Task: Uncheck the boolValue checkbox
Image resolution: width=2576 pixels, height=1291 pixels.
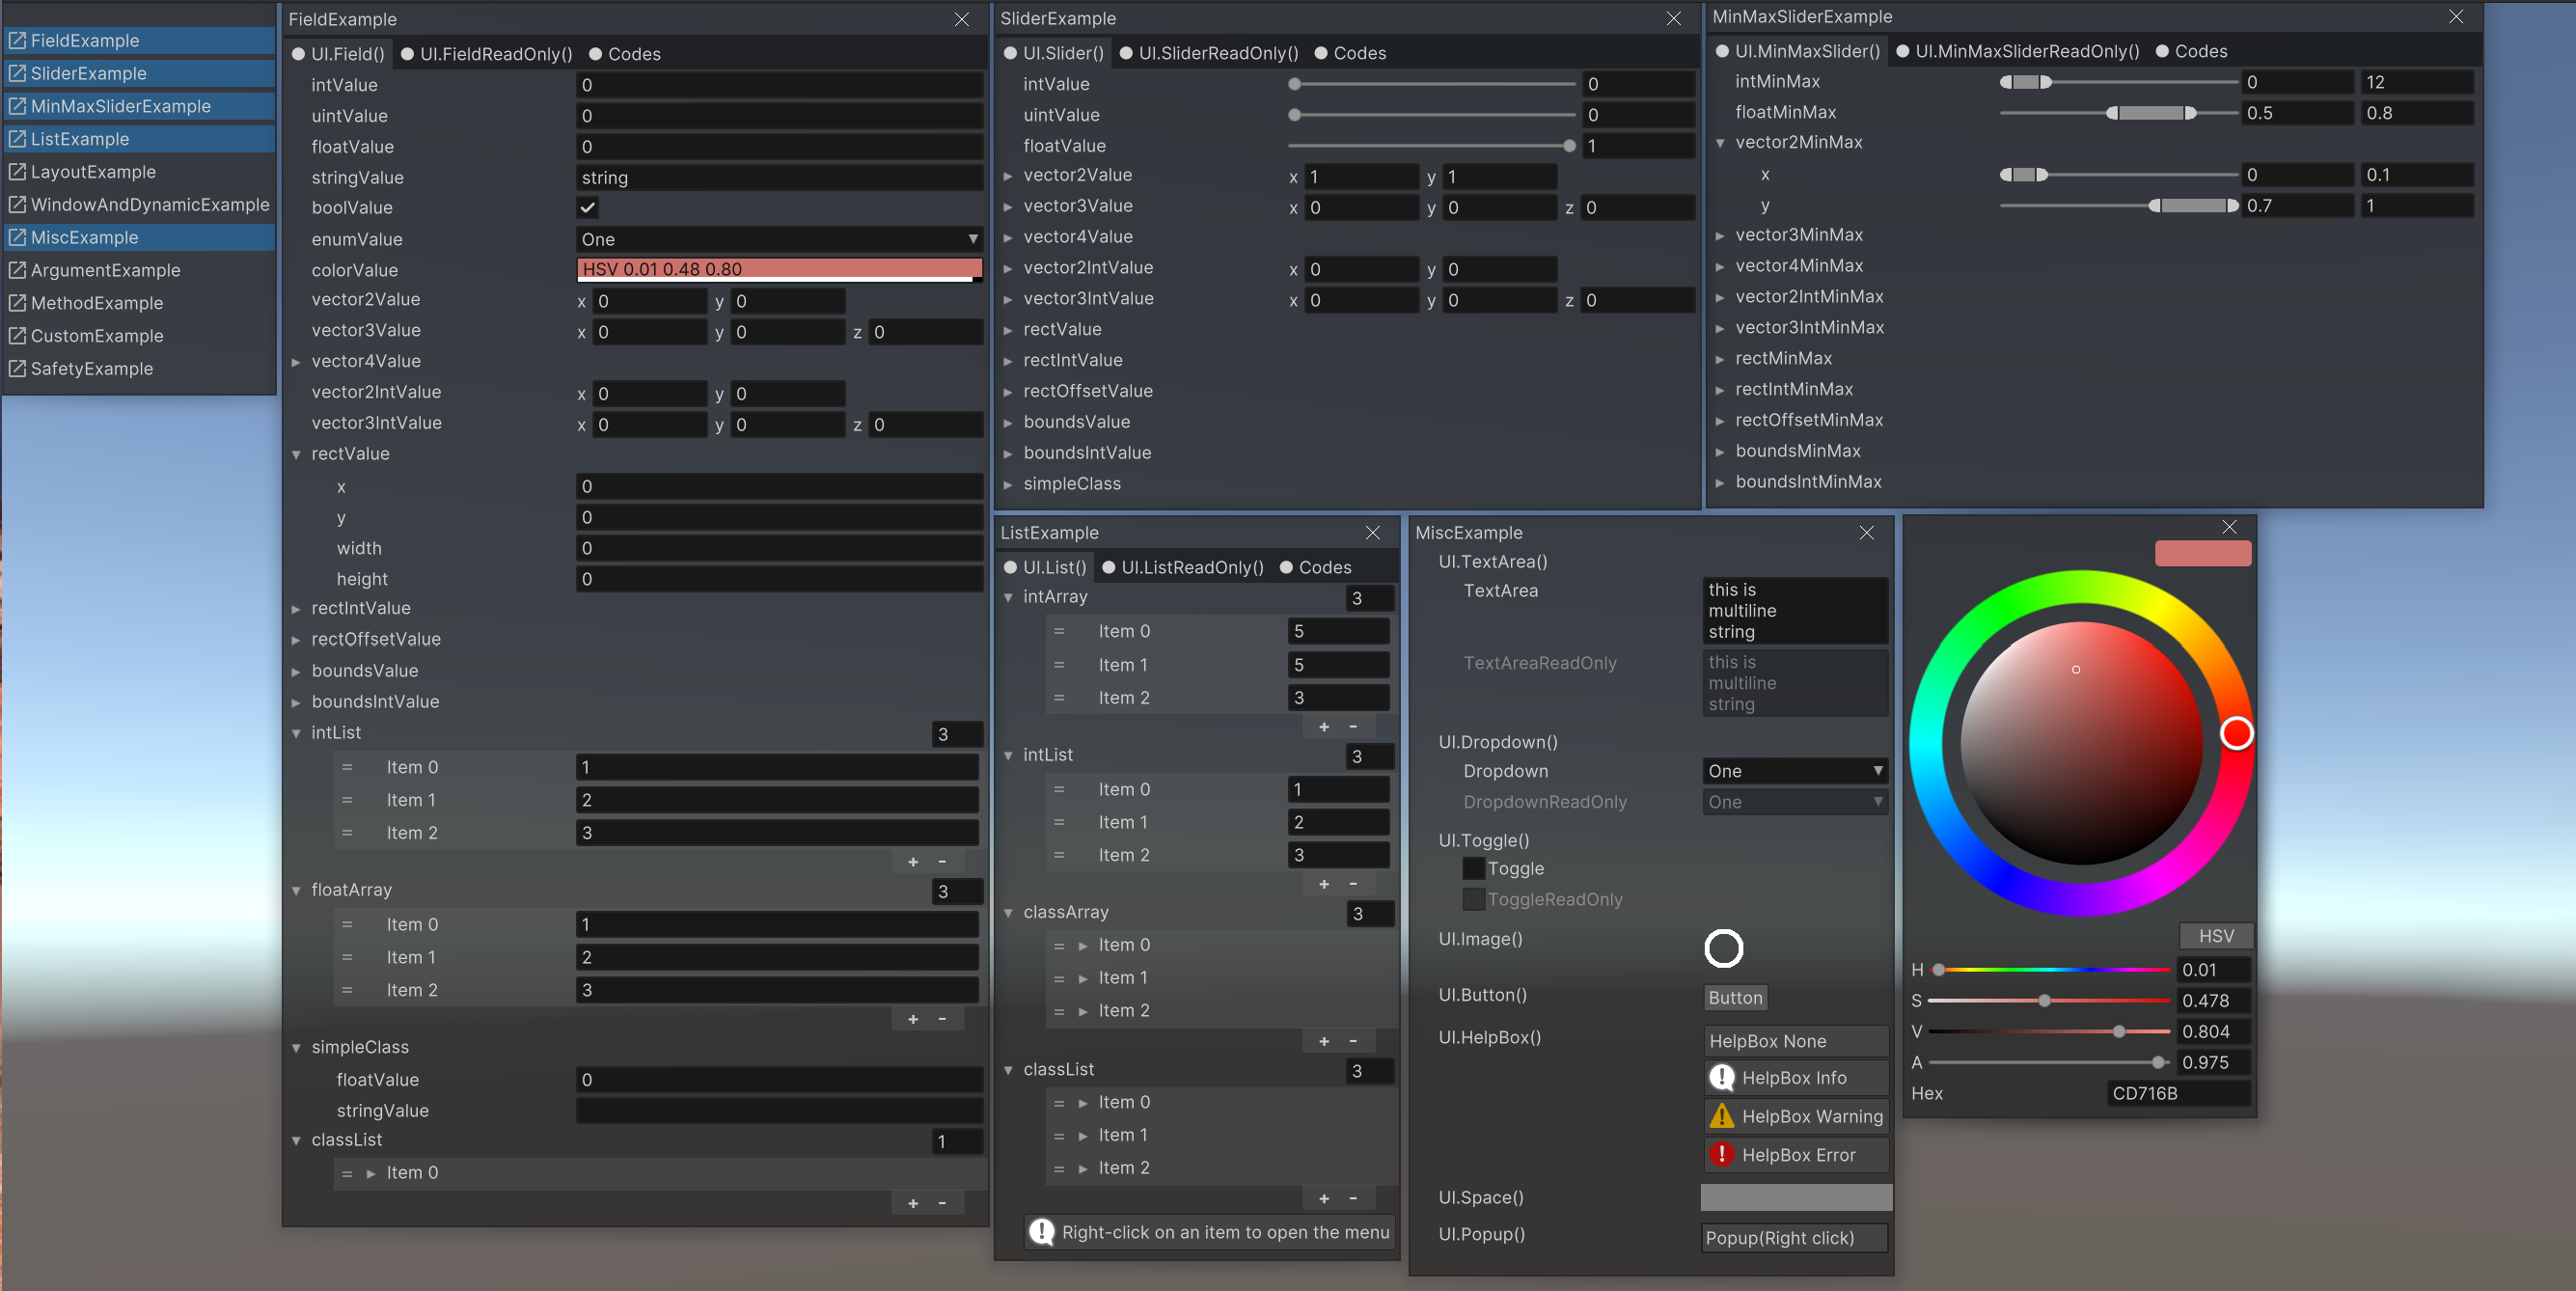Action: click(588, 208)
